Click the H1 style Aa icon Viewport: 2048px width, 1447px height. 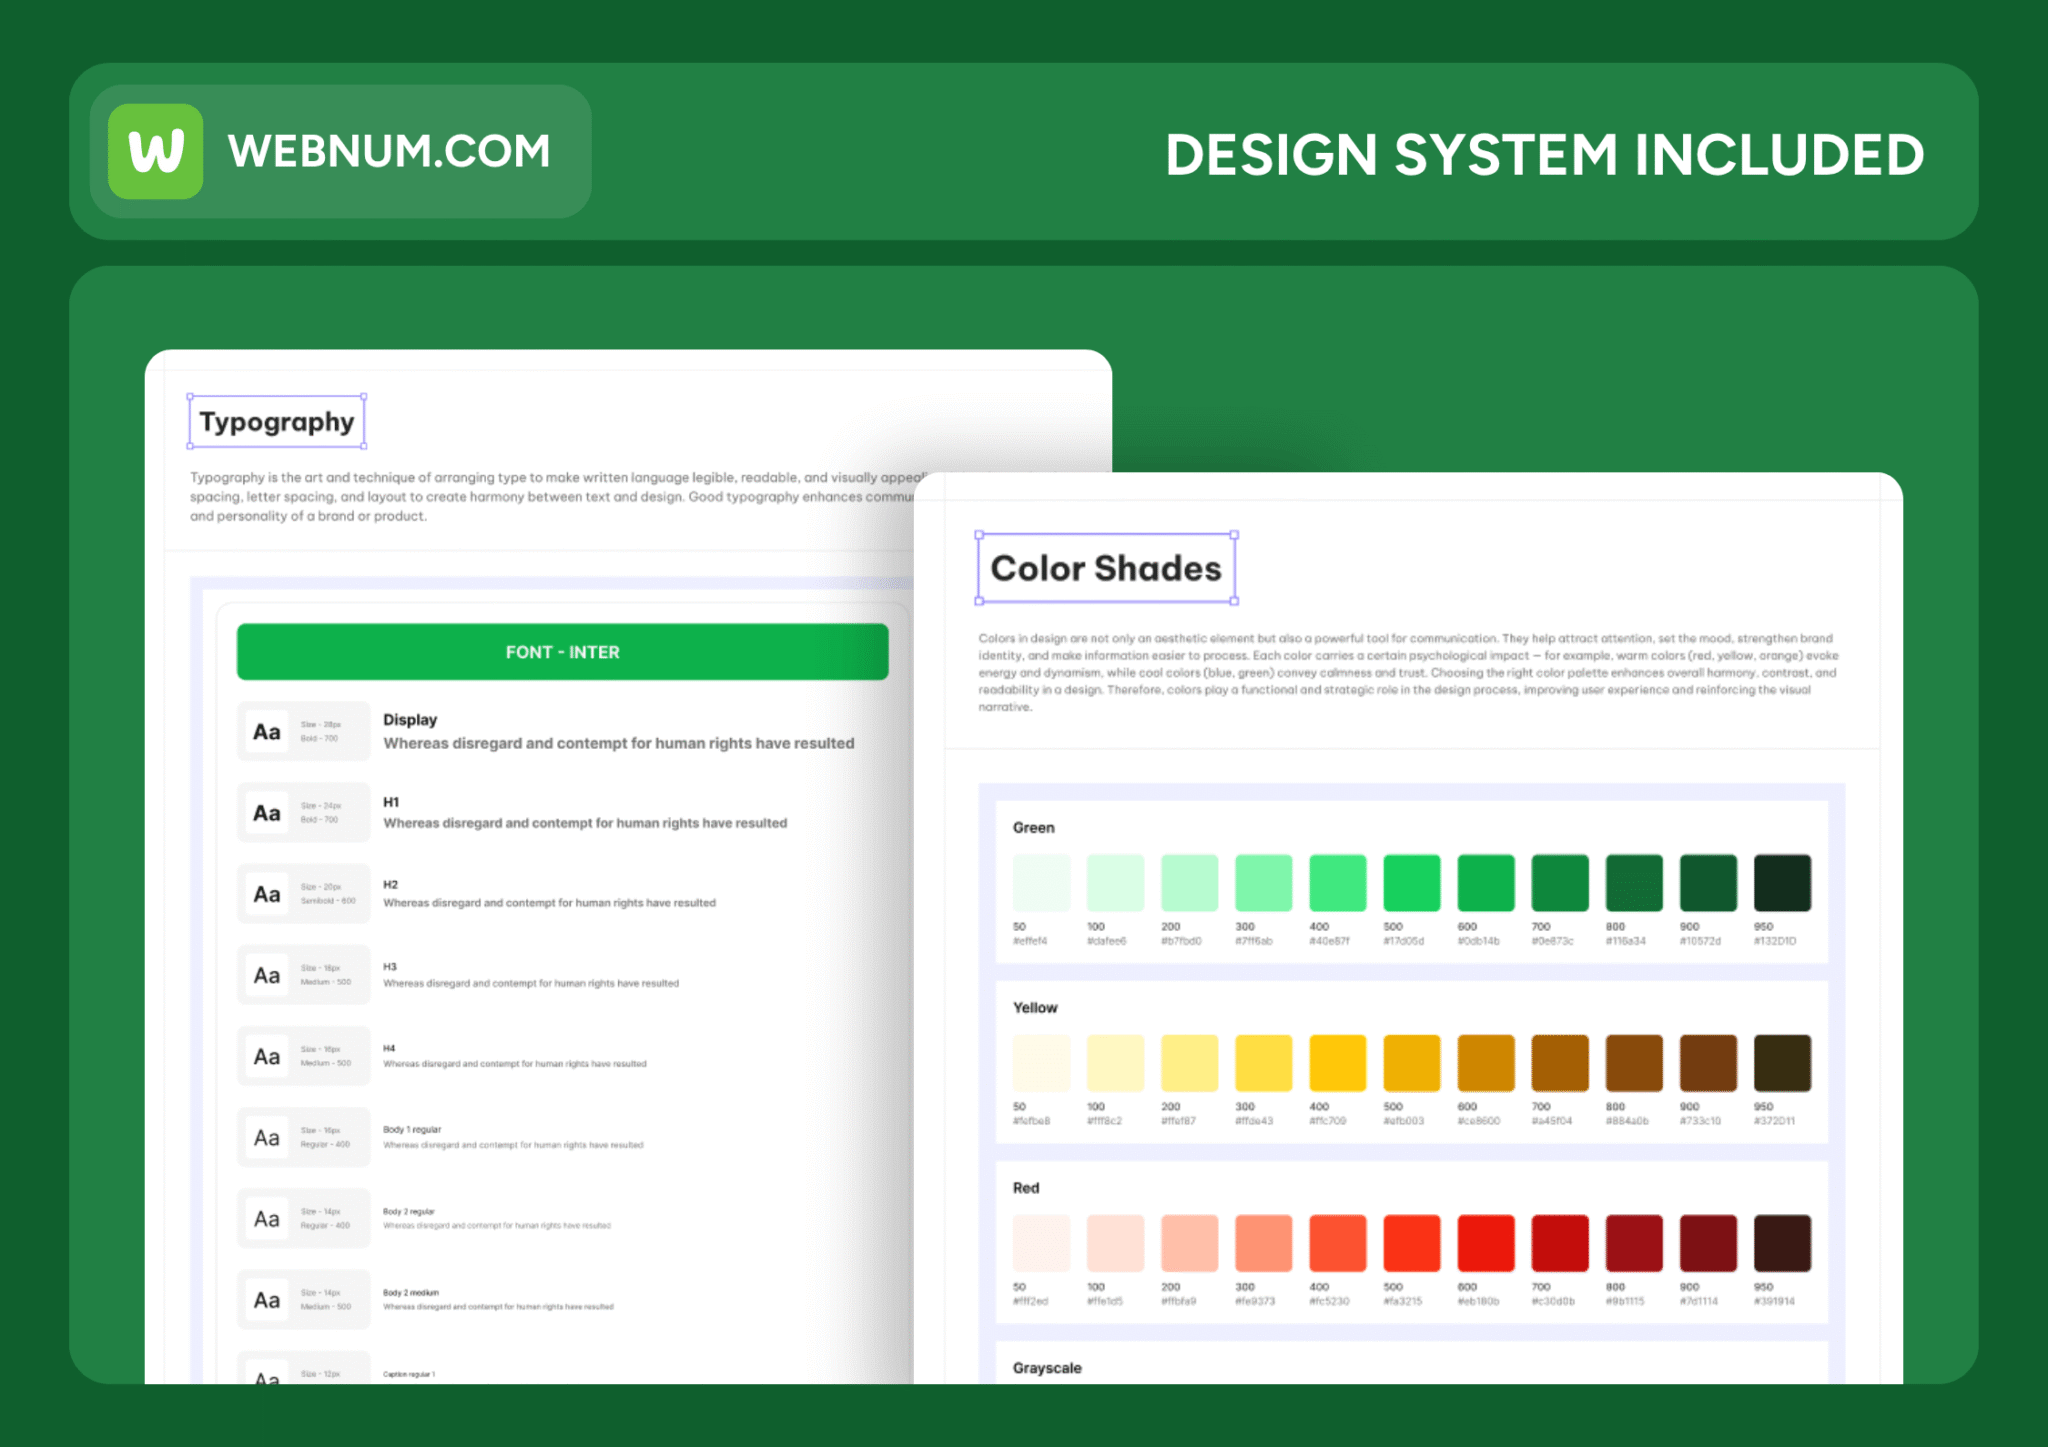click(266, 813)
